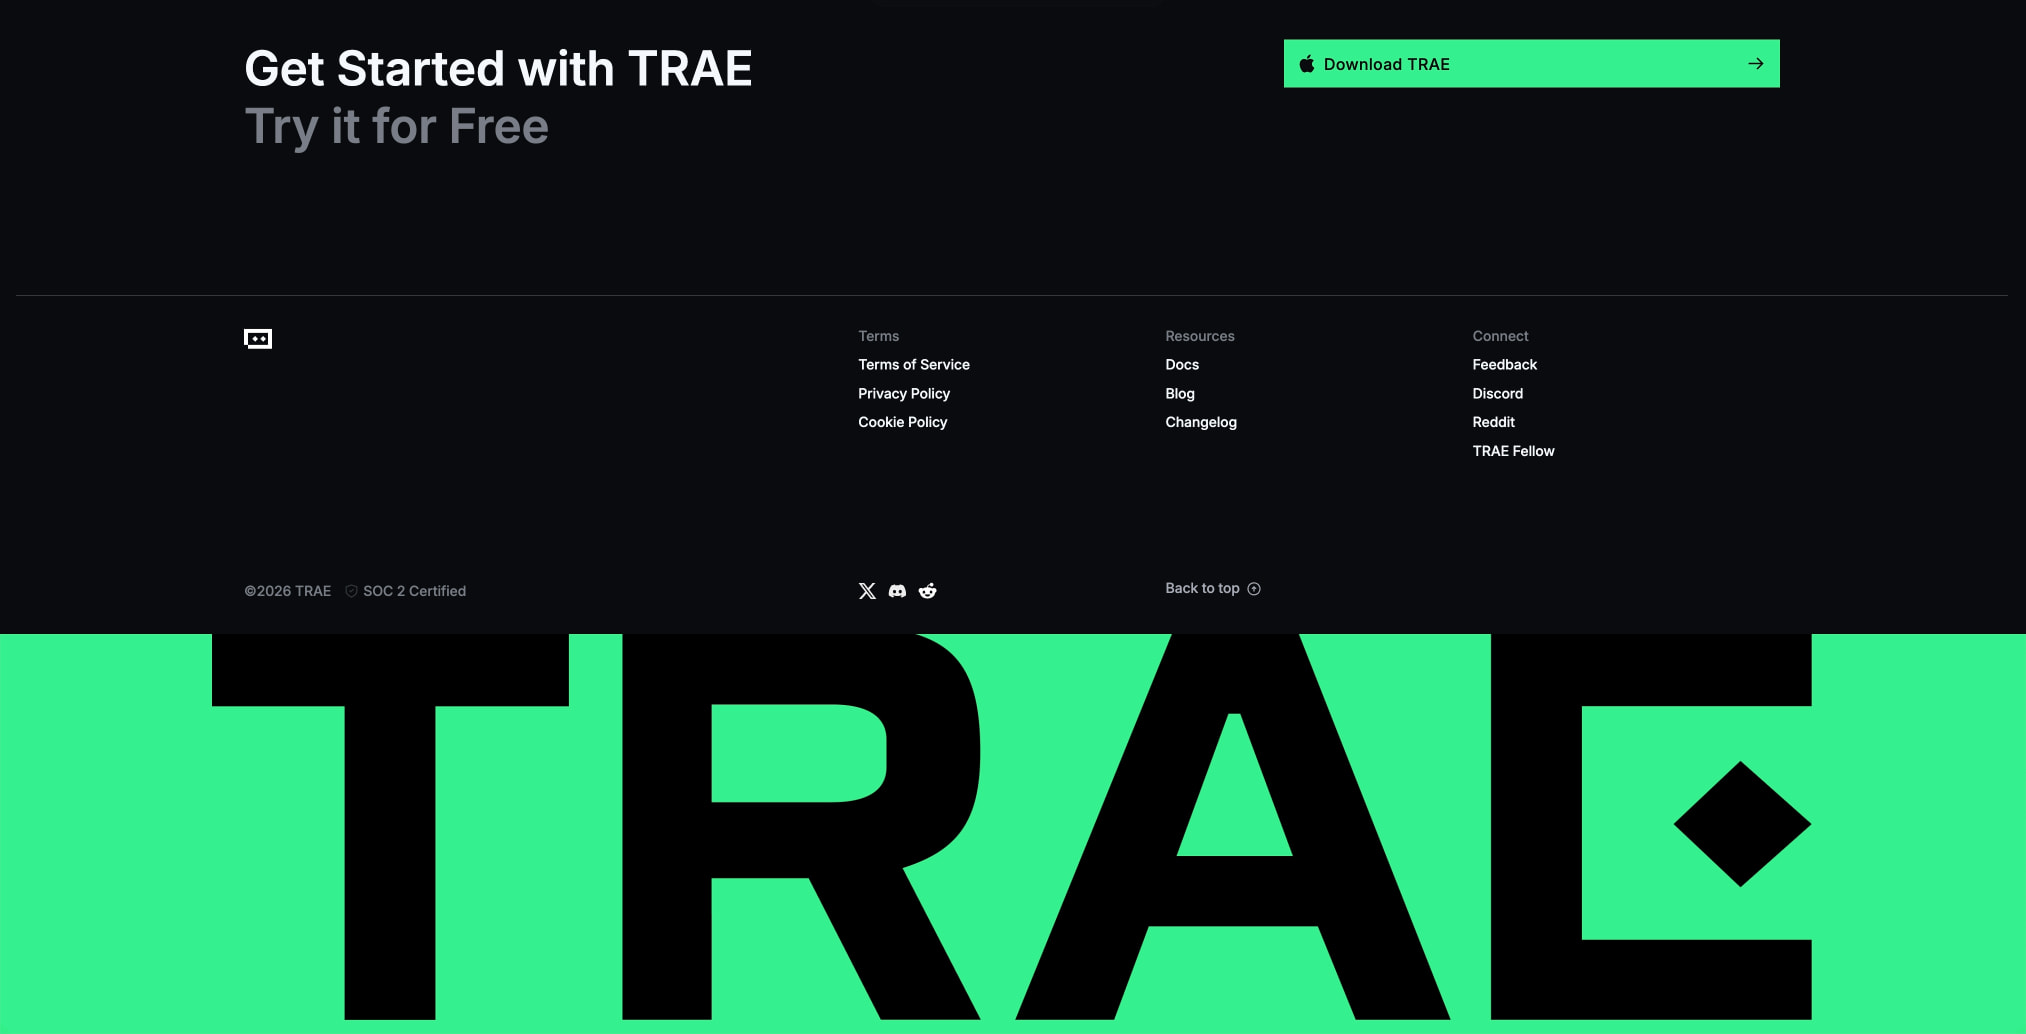Viewport: 2026px width, 1034px height.
Task: Click the Reddit social icon
Action: 928,591
